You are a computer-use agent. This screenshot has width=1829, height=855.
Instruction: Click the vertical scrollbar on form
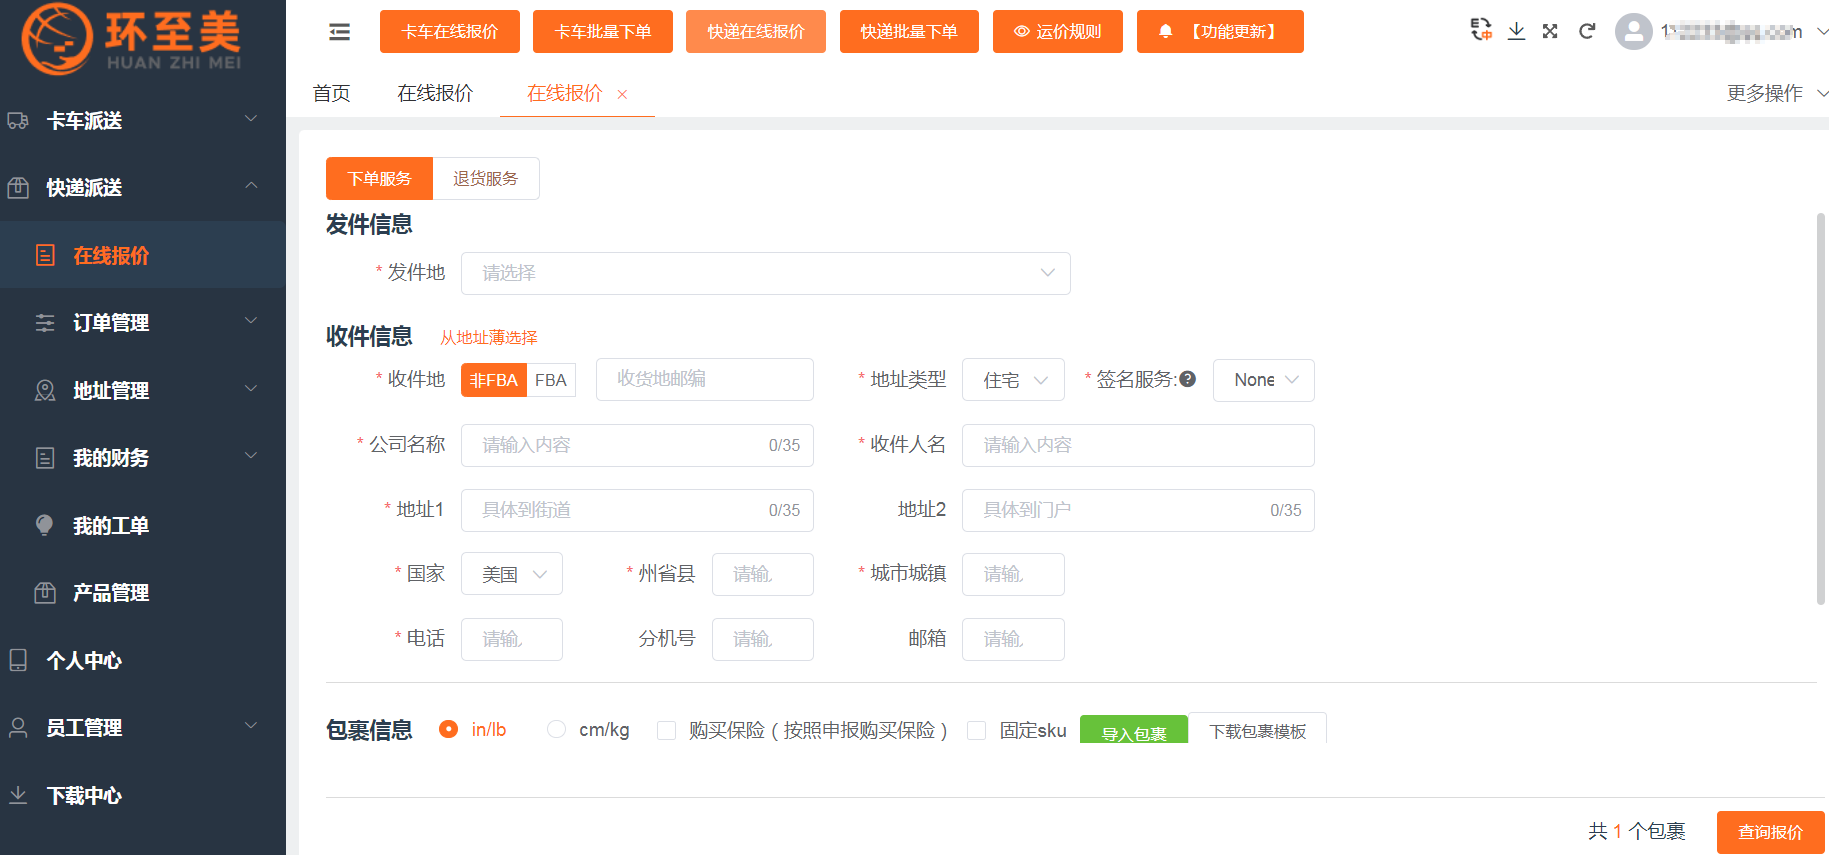1820,409
